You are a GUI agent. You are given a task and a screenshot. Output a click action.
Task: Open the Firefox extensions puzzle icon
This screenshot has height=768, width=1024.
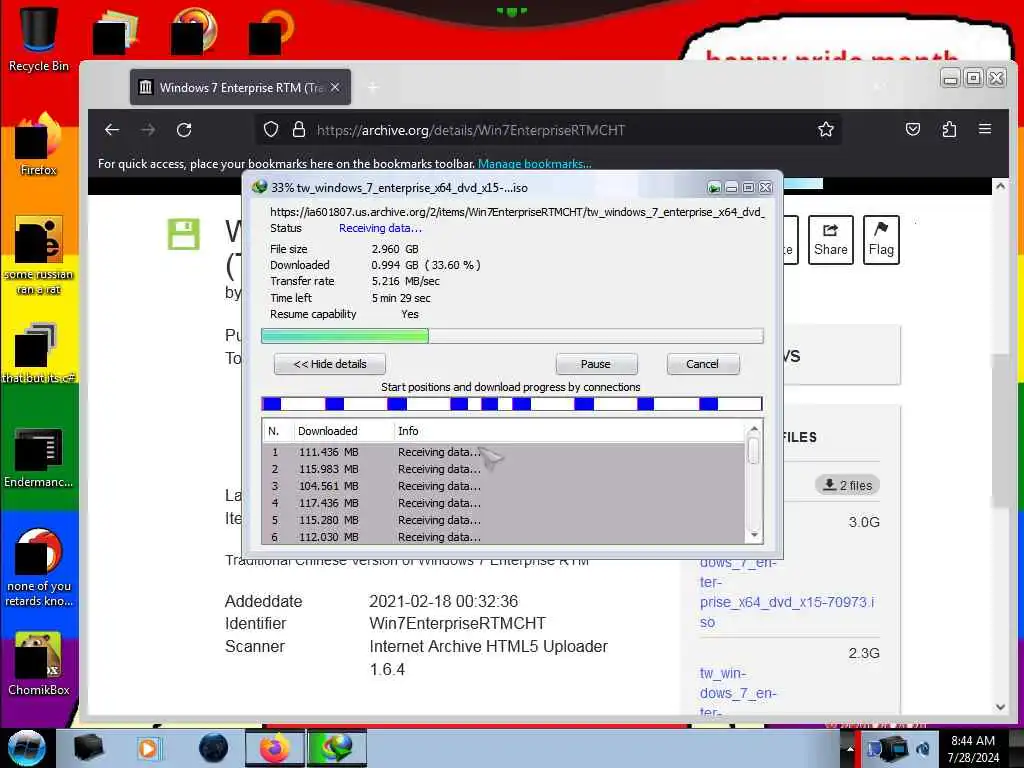[950, 129]
